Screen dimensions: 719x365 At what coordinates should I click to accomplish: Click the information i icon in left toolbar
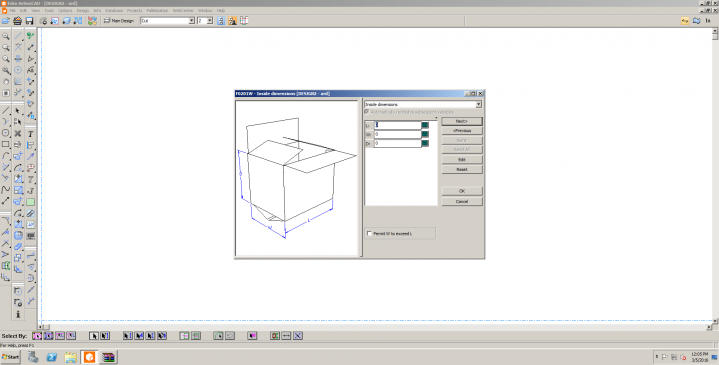pos(18,314)
